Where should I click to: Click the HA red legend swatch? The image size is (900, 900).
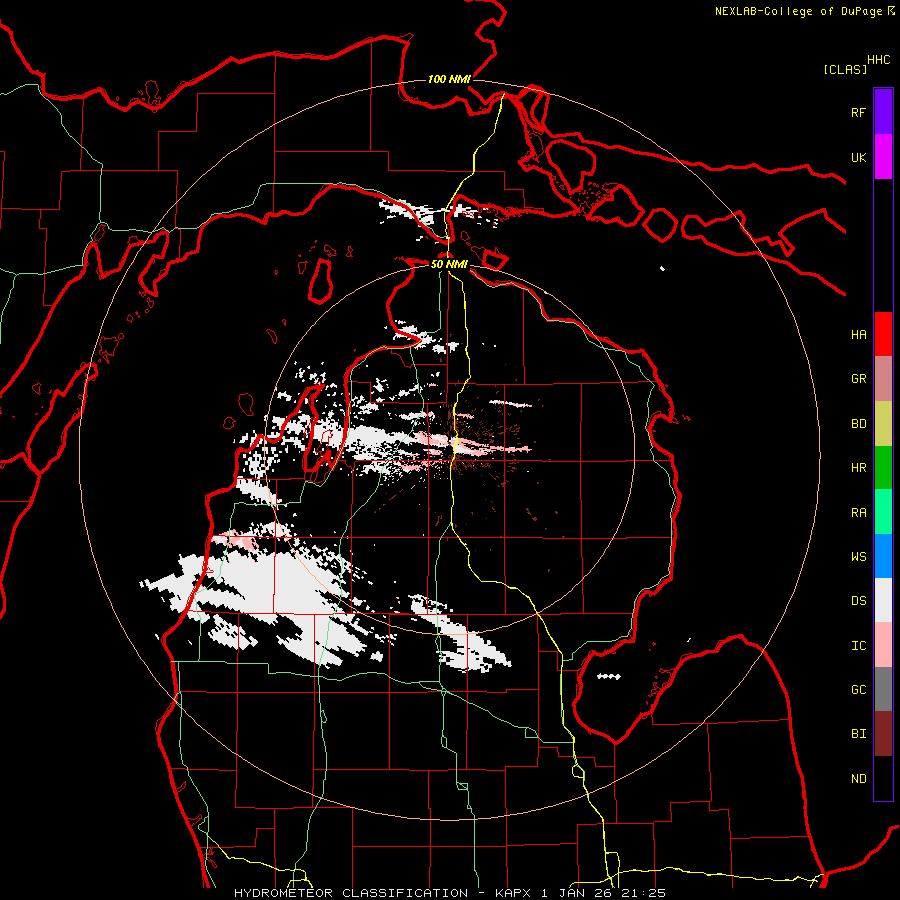883,334
